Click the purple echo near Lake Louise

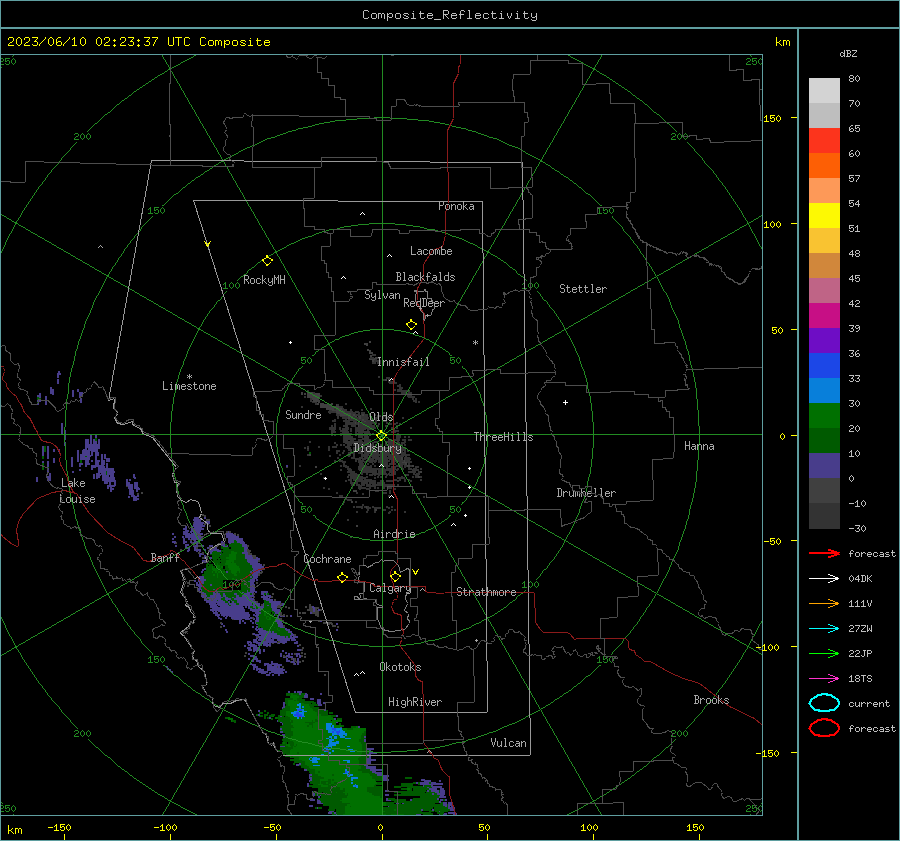tap(95, 462)
